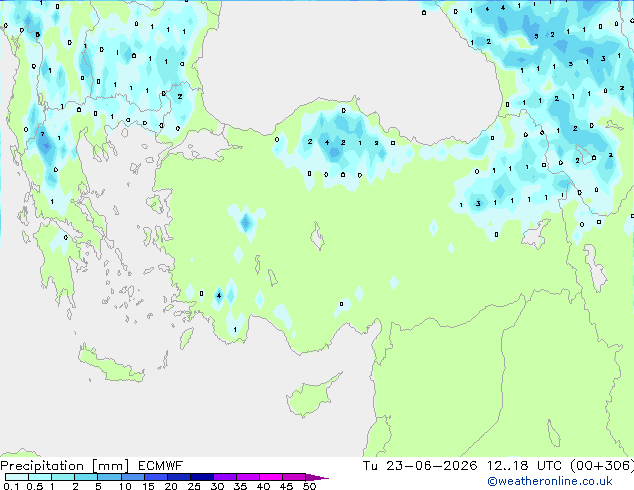Click the 'ECMWF' model label

pyautogui.click(x=161, y=466)
